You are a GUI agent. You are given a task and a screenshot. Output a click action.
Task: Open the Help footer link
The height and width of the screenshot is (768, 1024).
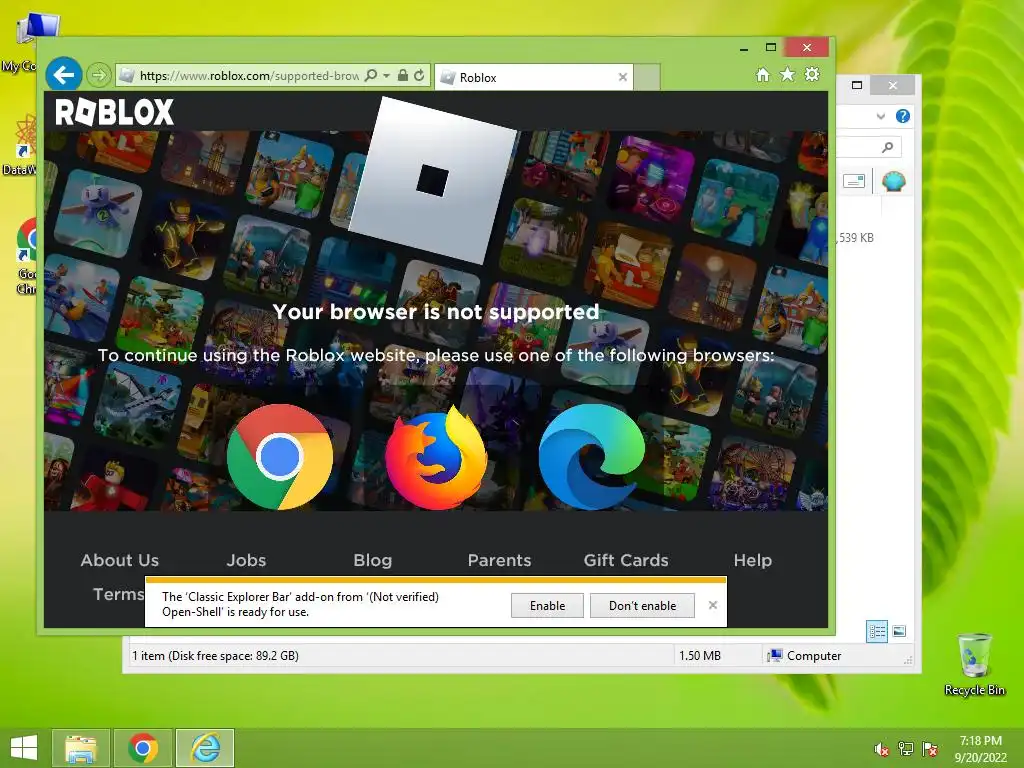coord(752,560)
